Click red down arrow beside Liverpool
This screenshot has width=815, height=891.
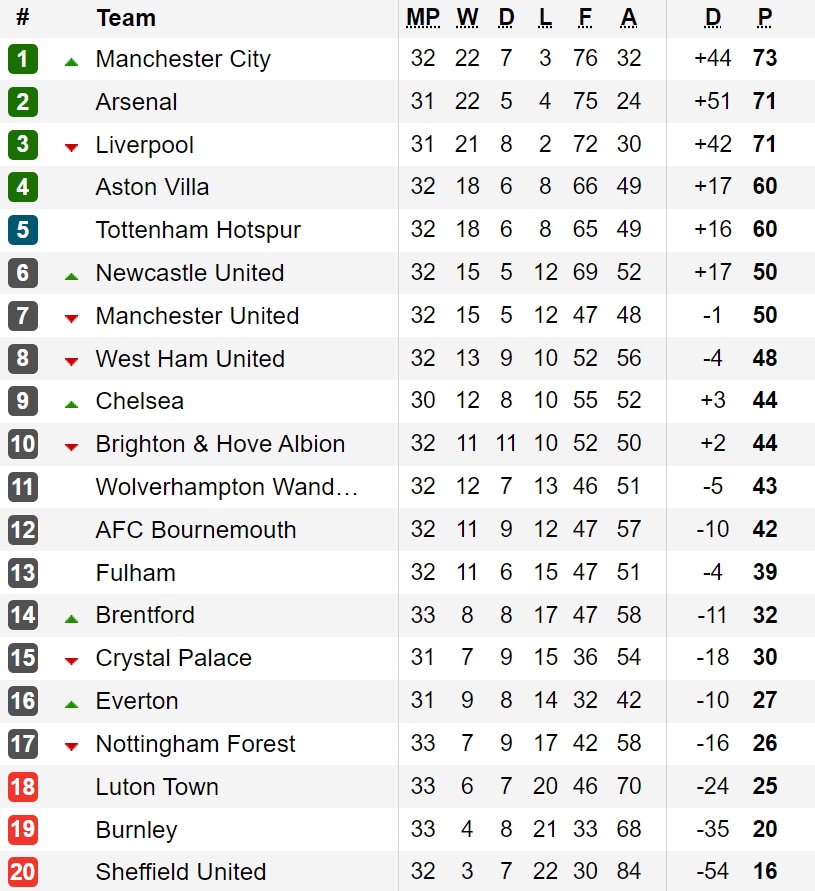click(71, 148)
